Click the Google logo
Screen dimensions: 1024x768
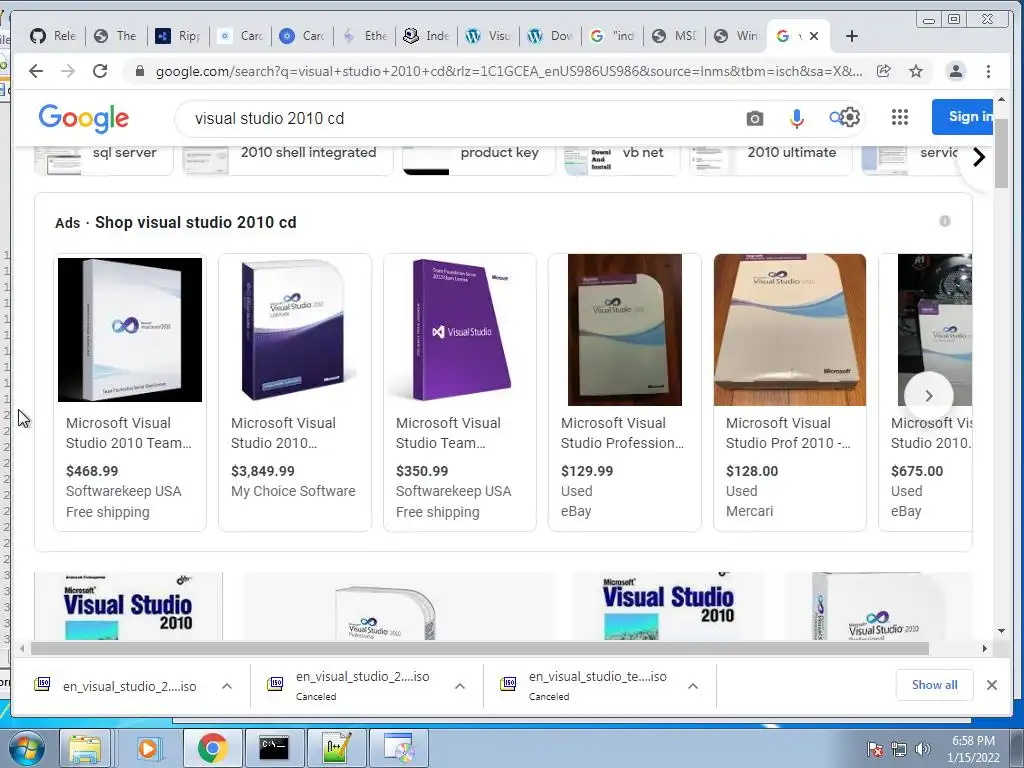pyautogui.click(x=84, y=118)
